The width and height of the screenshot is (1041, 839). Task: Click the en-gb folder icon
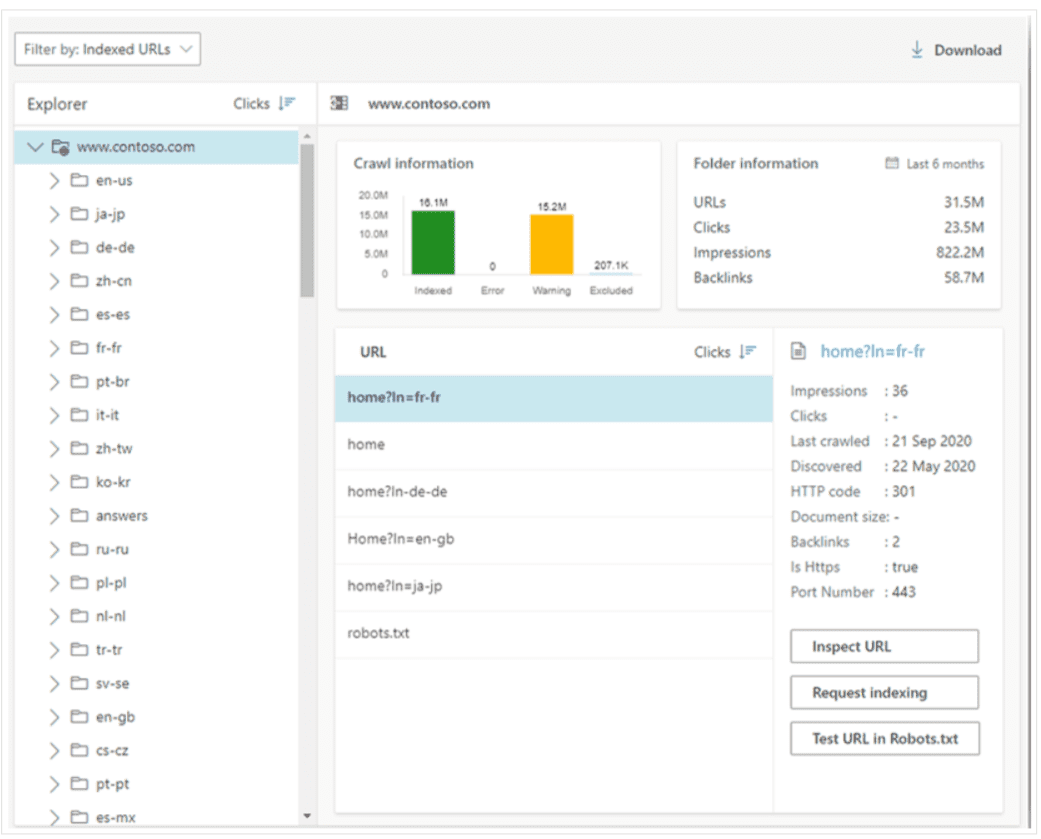coord(80,717)
